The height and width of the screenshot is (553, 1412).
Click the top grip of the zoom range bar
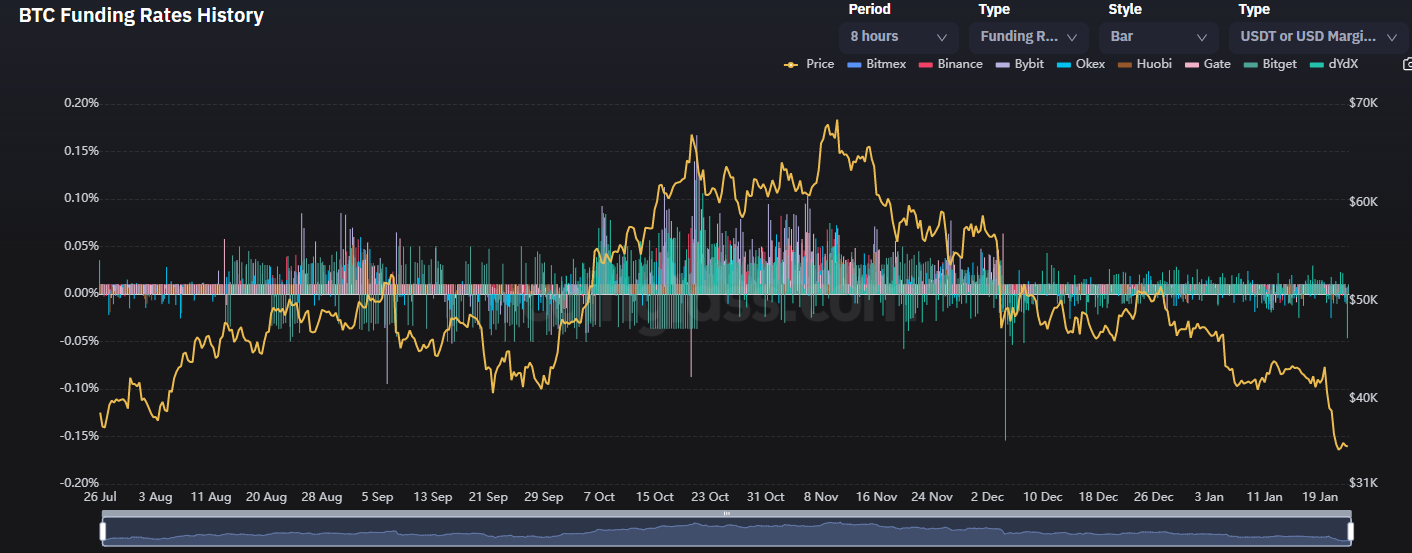pyautogui.click(x=726, y=514)
